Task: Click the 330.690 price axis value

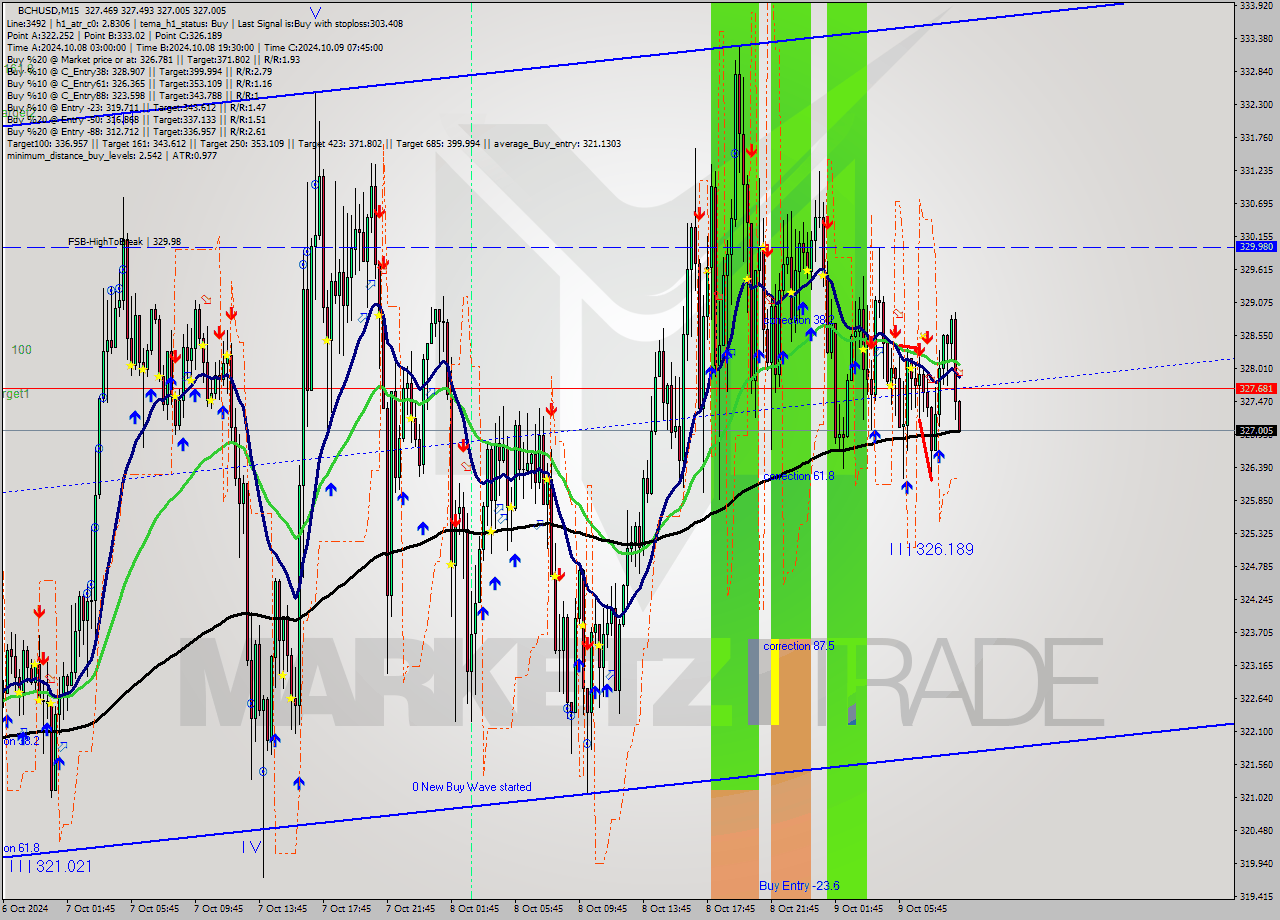Action: tap(1256, 203)
